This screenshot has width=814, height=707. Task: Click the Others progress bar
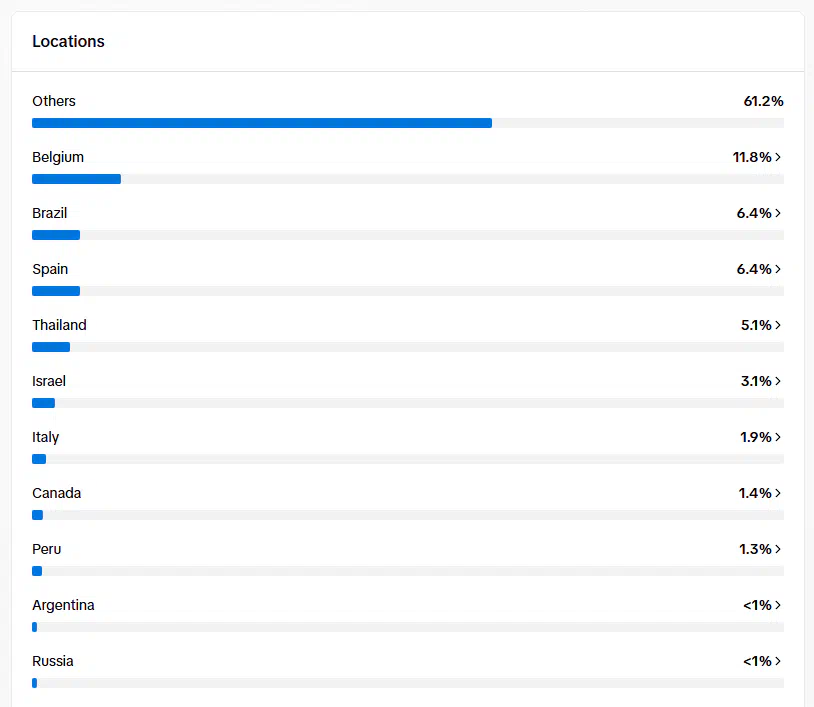click(x=407, y=123)
